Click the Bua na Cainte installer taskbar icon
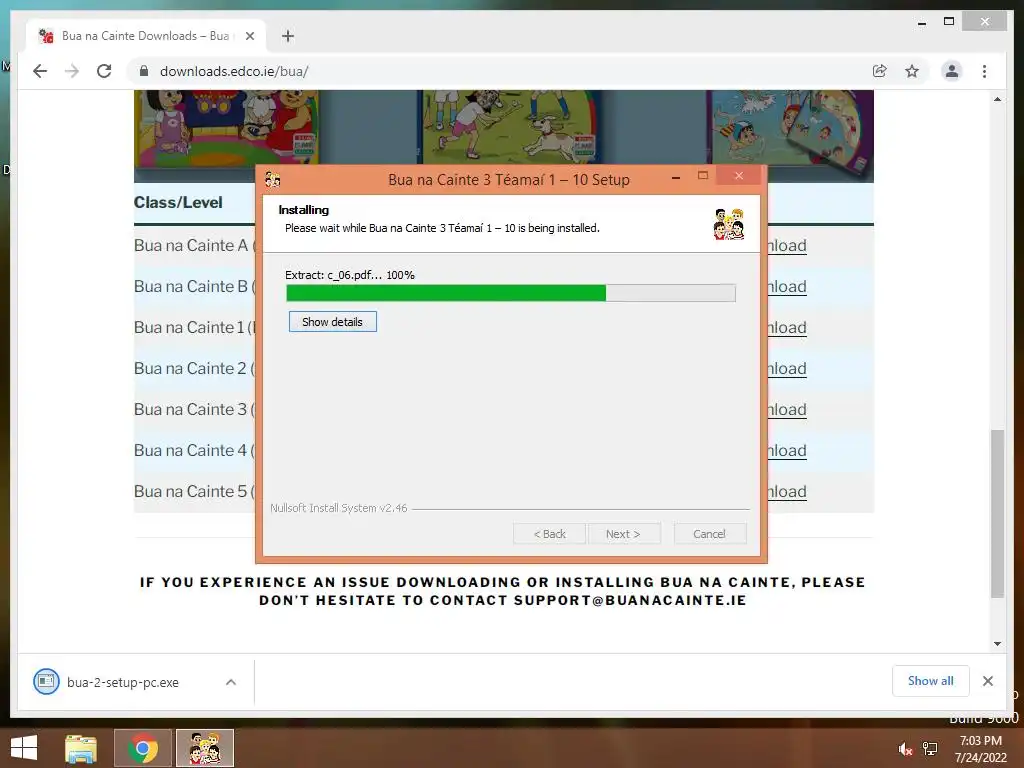The height and width of the screenshot is (768, 1024). [x=204, y=748]
